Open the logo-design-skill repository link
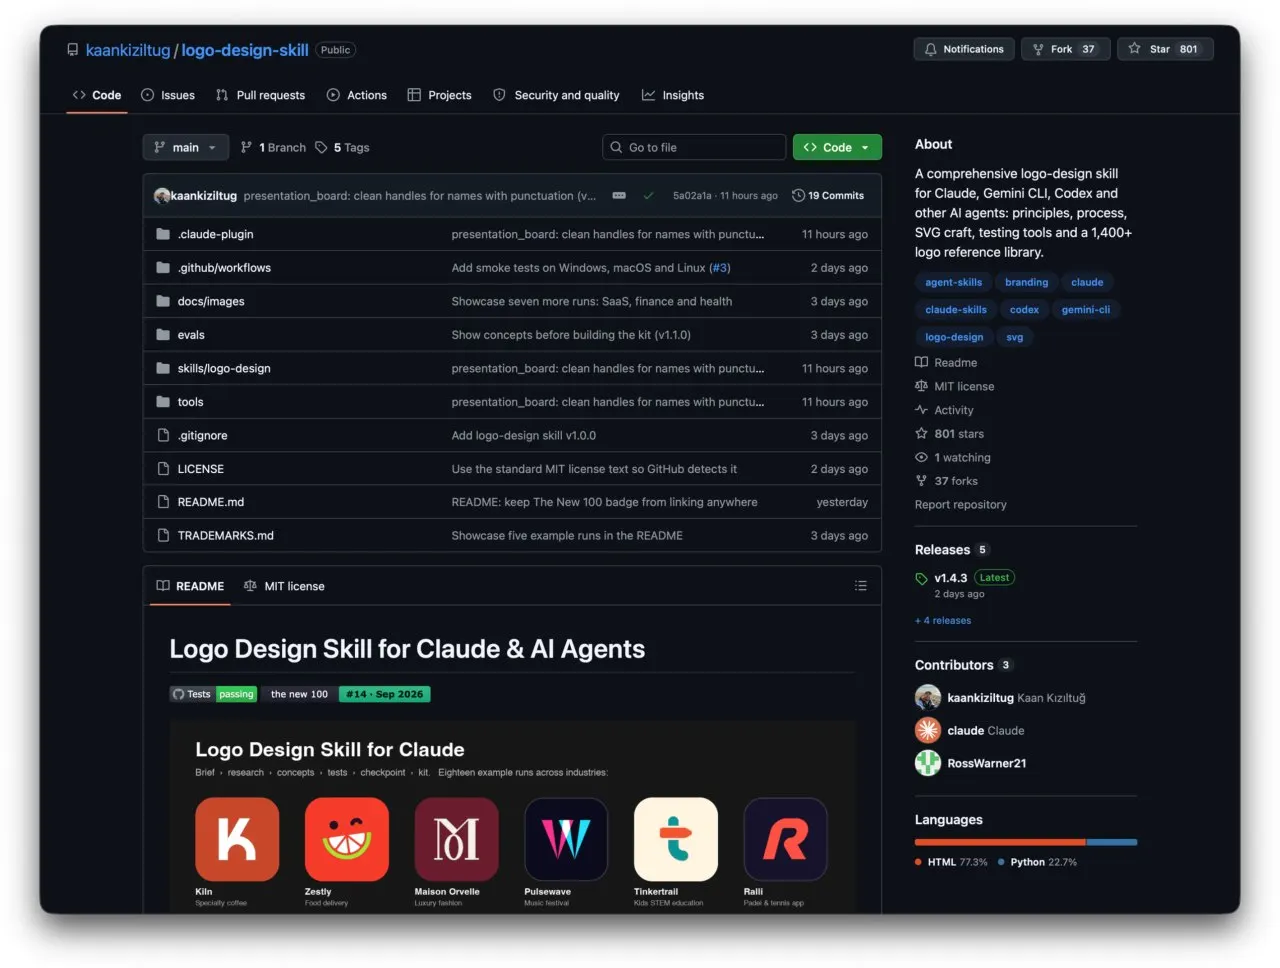The image size is (1280, 968). pos(245,50)
